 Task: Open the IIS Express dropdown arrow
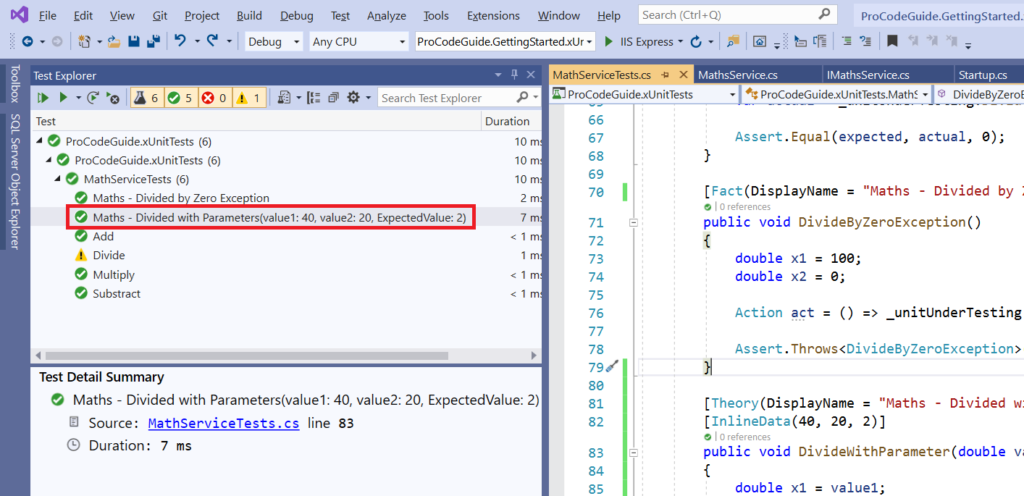point(680,42)
